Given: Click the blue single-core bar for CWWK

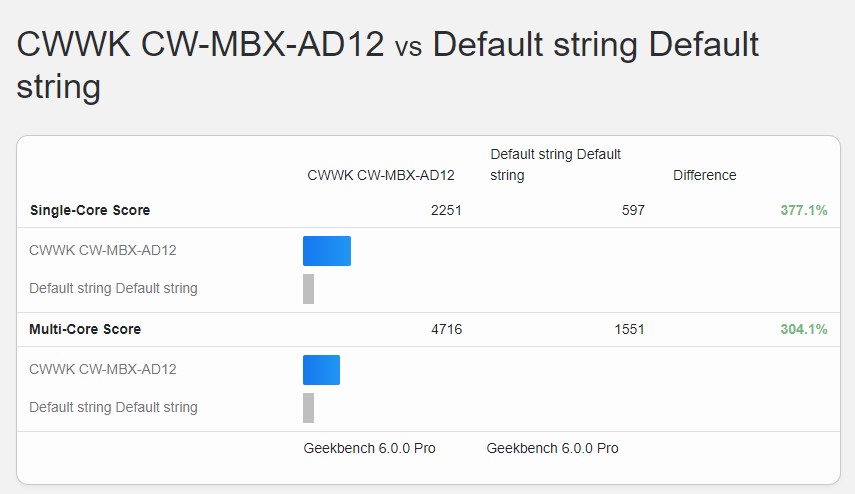Looking at the screenshot, I should point(327,251).
